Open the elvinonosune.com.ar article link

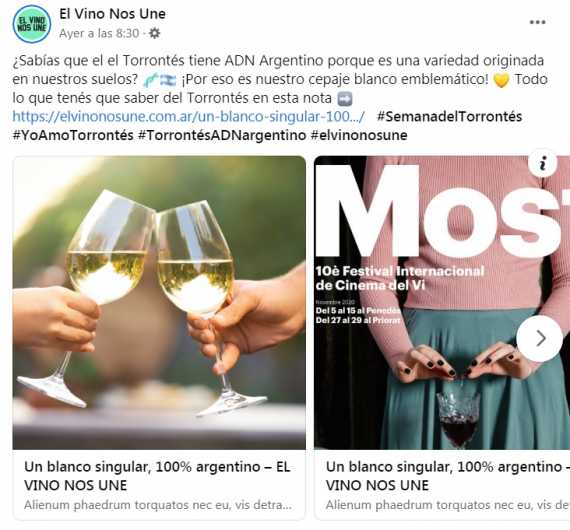coord(189,117)
